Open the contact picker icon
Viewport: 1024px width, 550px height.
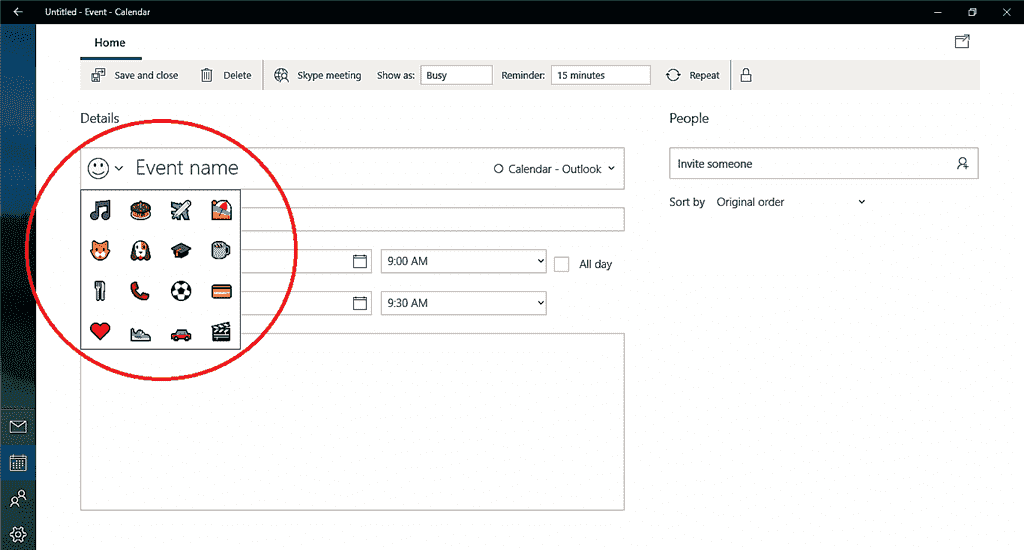click(963, 163)
